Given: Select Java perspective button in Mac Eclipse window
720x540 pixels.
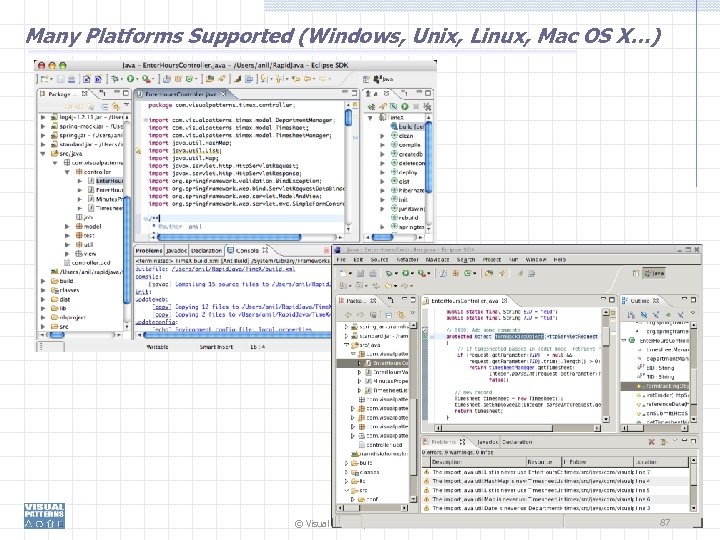Looking at the screenshot, I should pos(384,79).
